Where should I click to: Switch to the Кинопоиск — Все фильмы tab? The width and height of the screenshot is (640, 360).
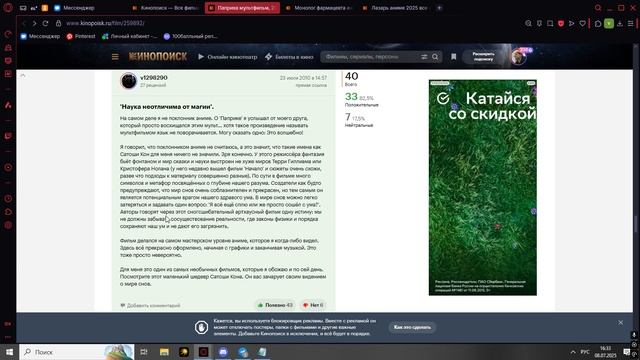(x=166, y=8)
